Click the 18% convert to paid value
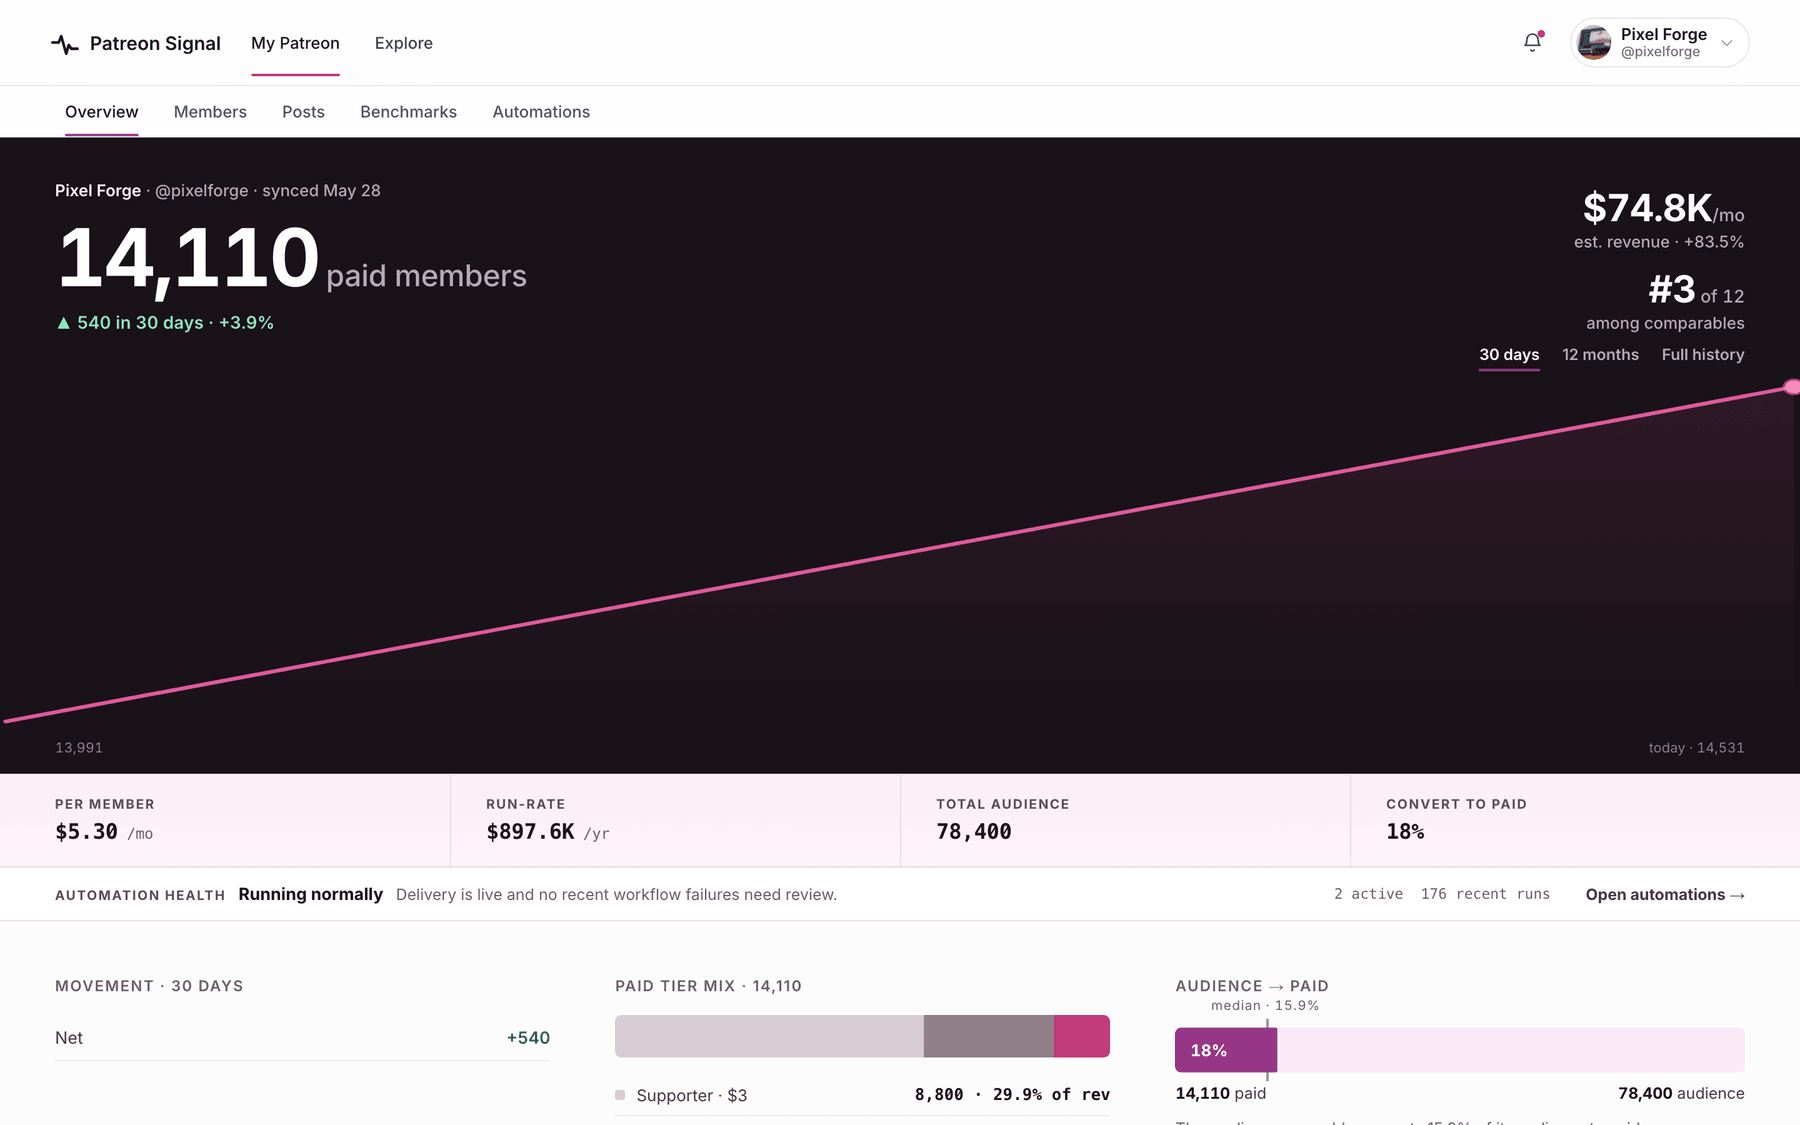 pos(1405,832)
